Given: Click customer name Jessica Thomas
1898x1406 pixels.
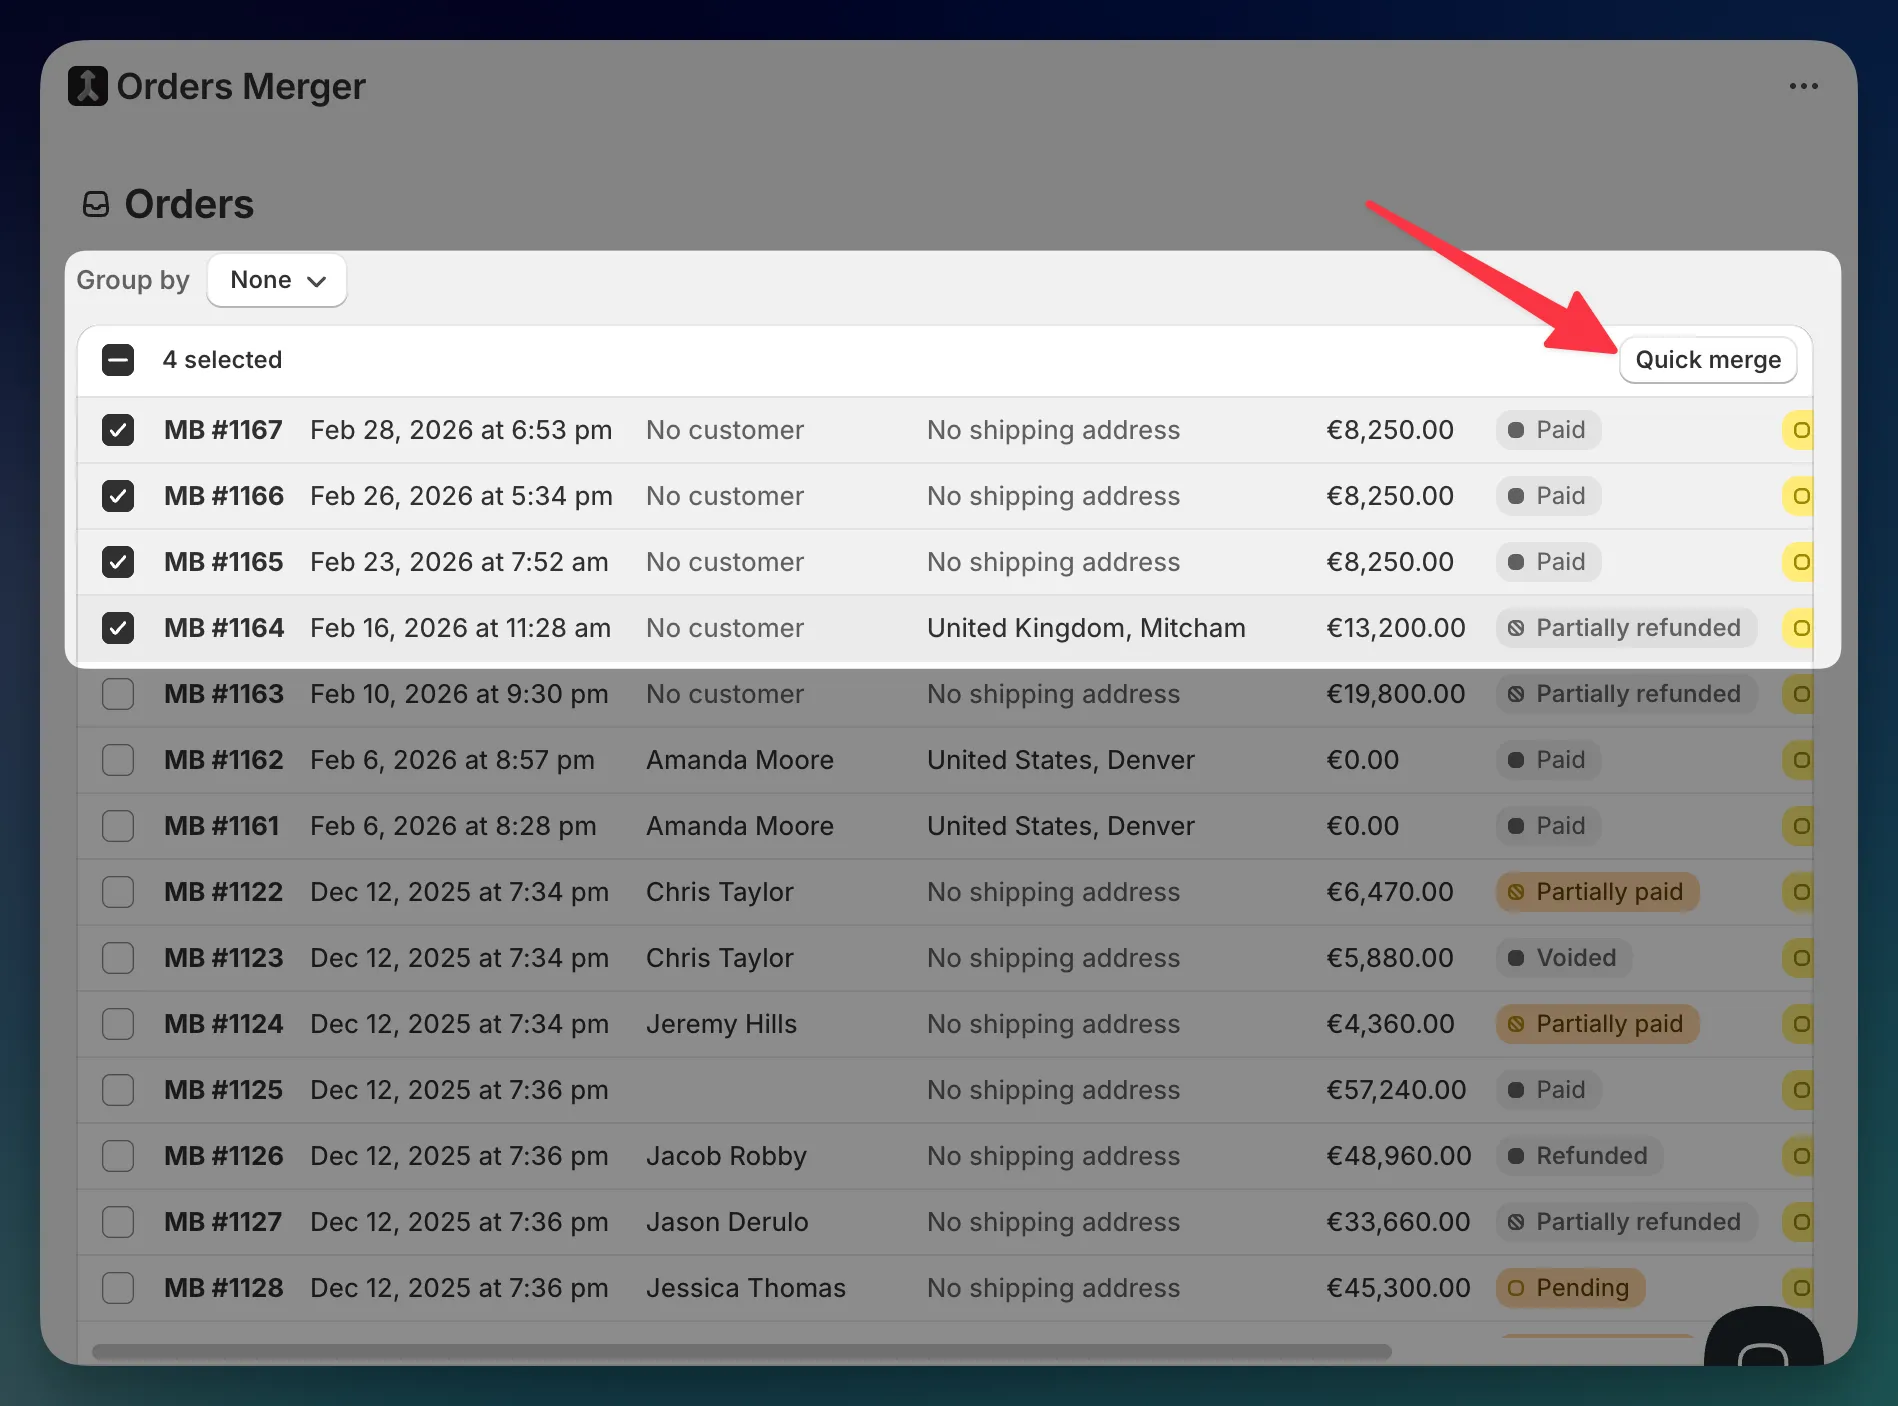Looking at the screenshot, I should (745, 1288).
